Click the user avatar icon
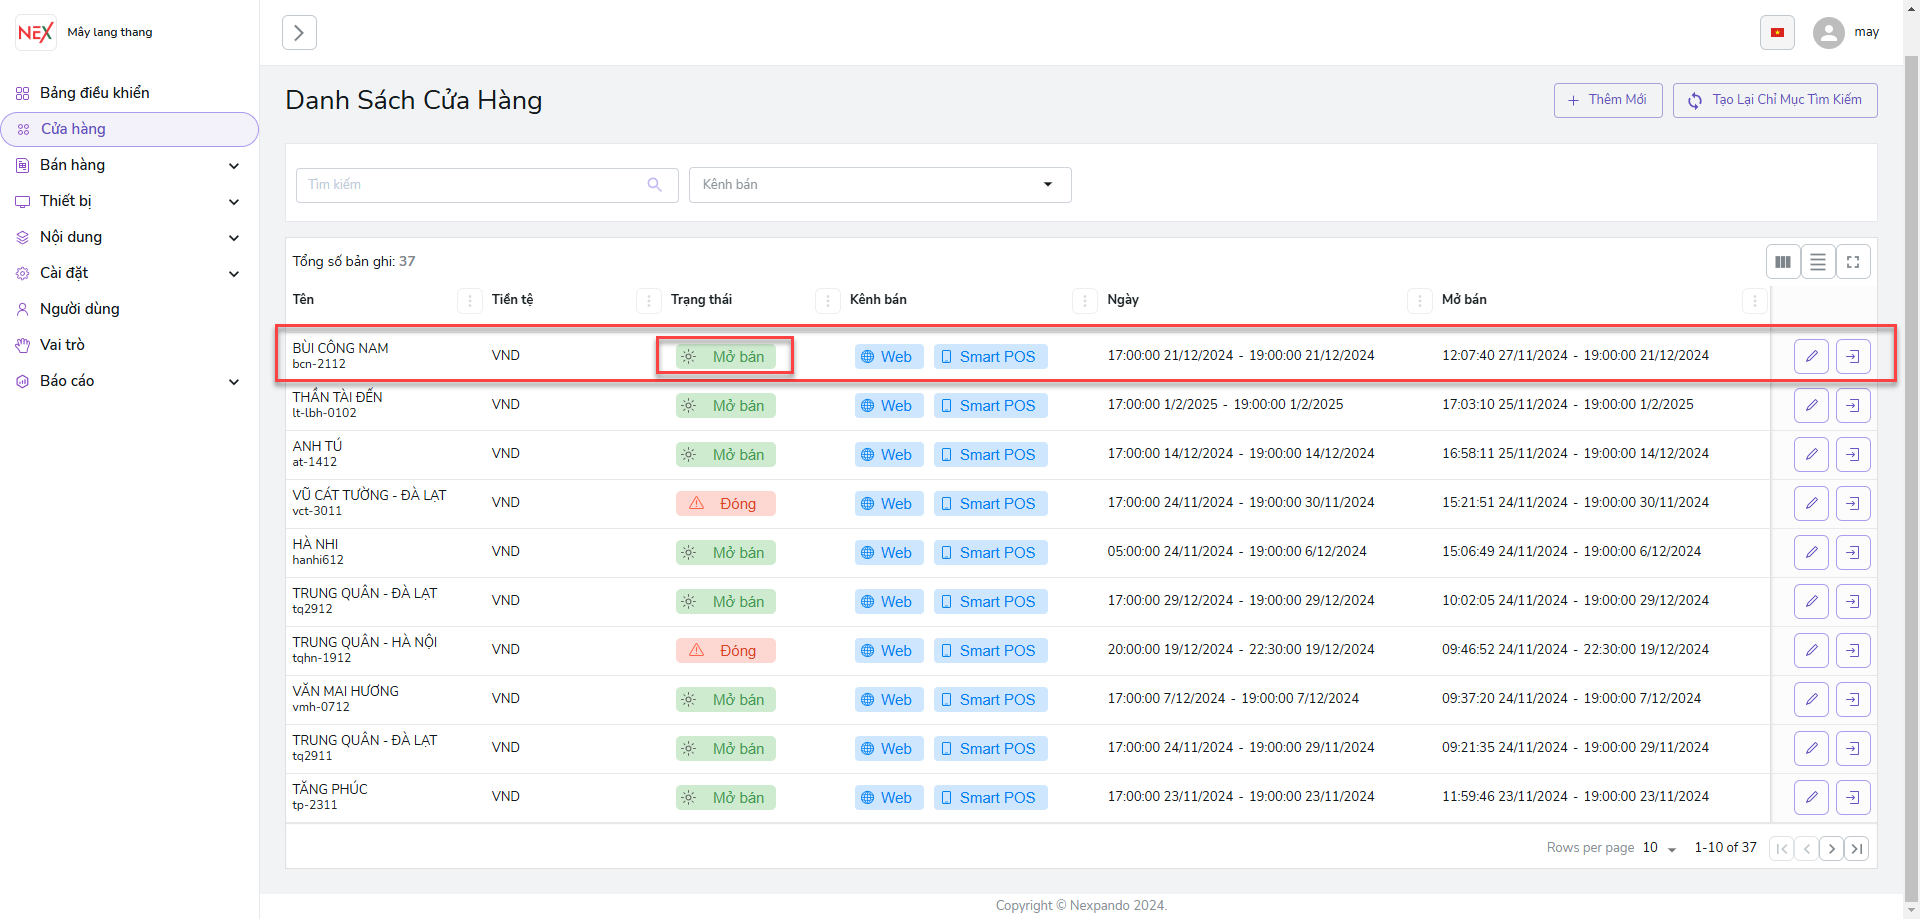1920x919 pixels. coord(1829,32)
